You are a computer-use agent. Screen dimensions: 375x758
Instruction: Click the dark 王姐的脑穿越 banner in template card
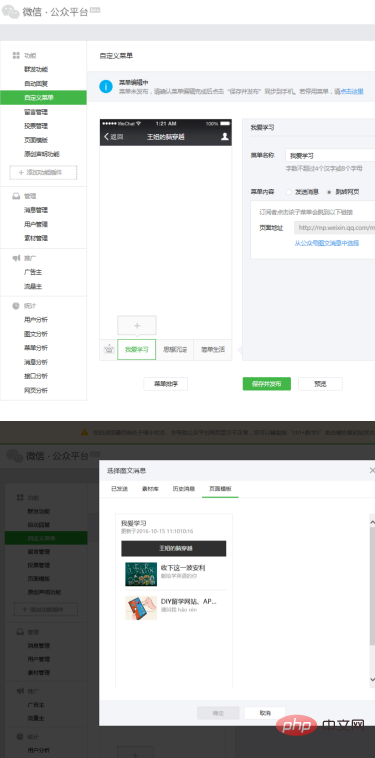pyautogui.click(x=173, y=549)
